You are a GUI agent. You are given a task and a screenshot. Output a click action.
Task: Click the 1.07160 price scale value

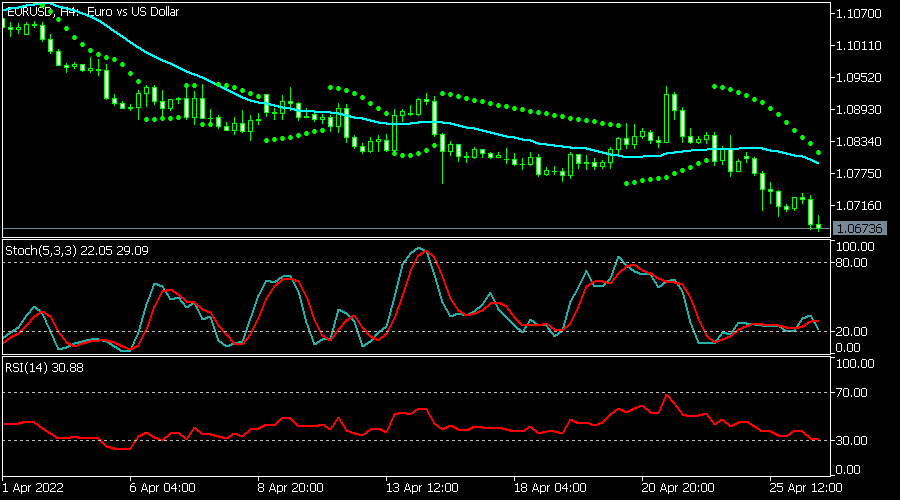859,206
